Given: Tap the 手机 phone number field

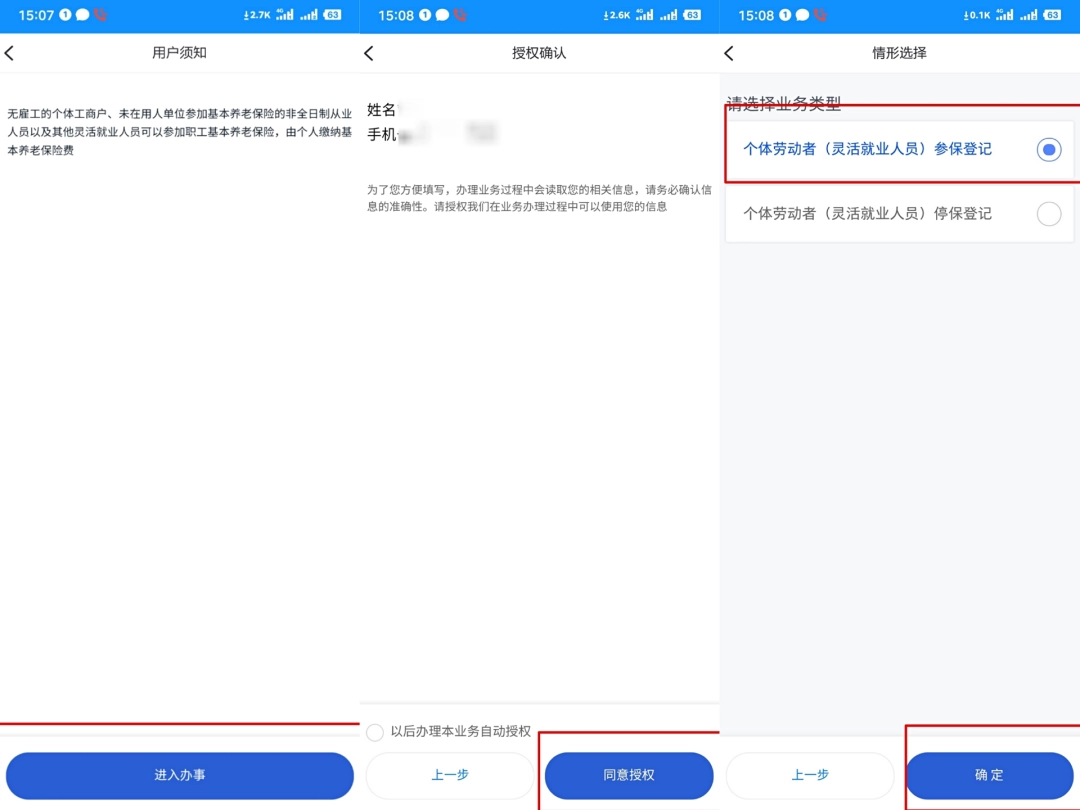Looking at the screenshot, I should pyautogui.click(x=432, y=134).
